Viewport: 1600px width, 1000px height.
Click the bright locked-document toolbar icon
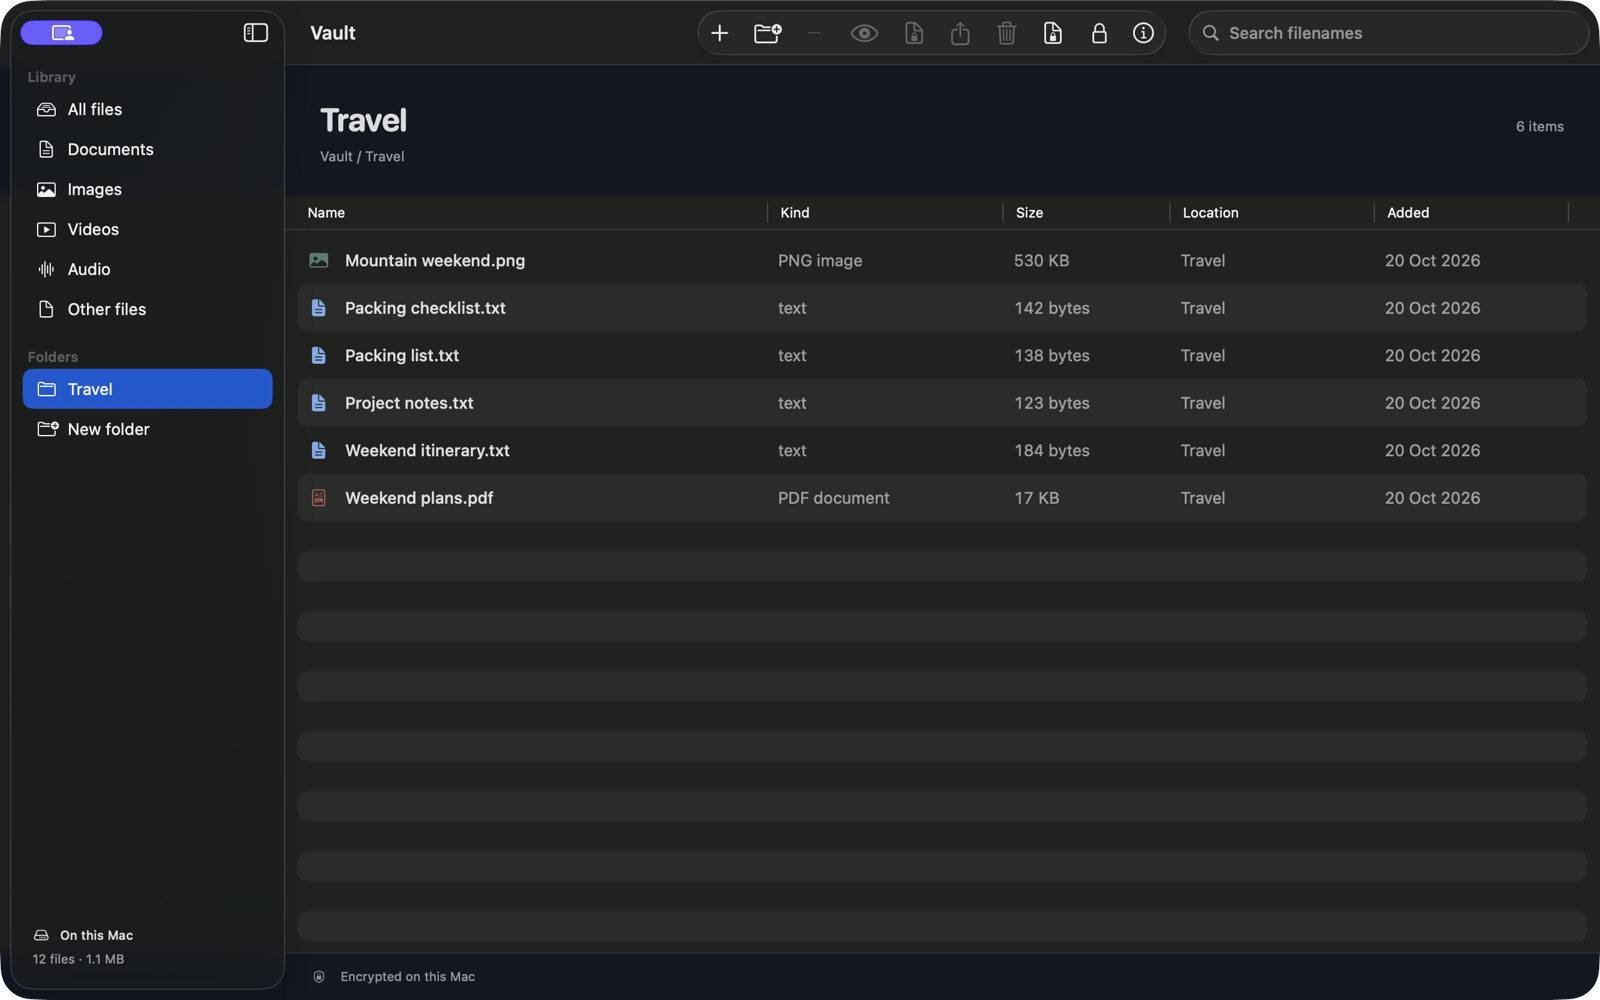[1053, 33]
